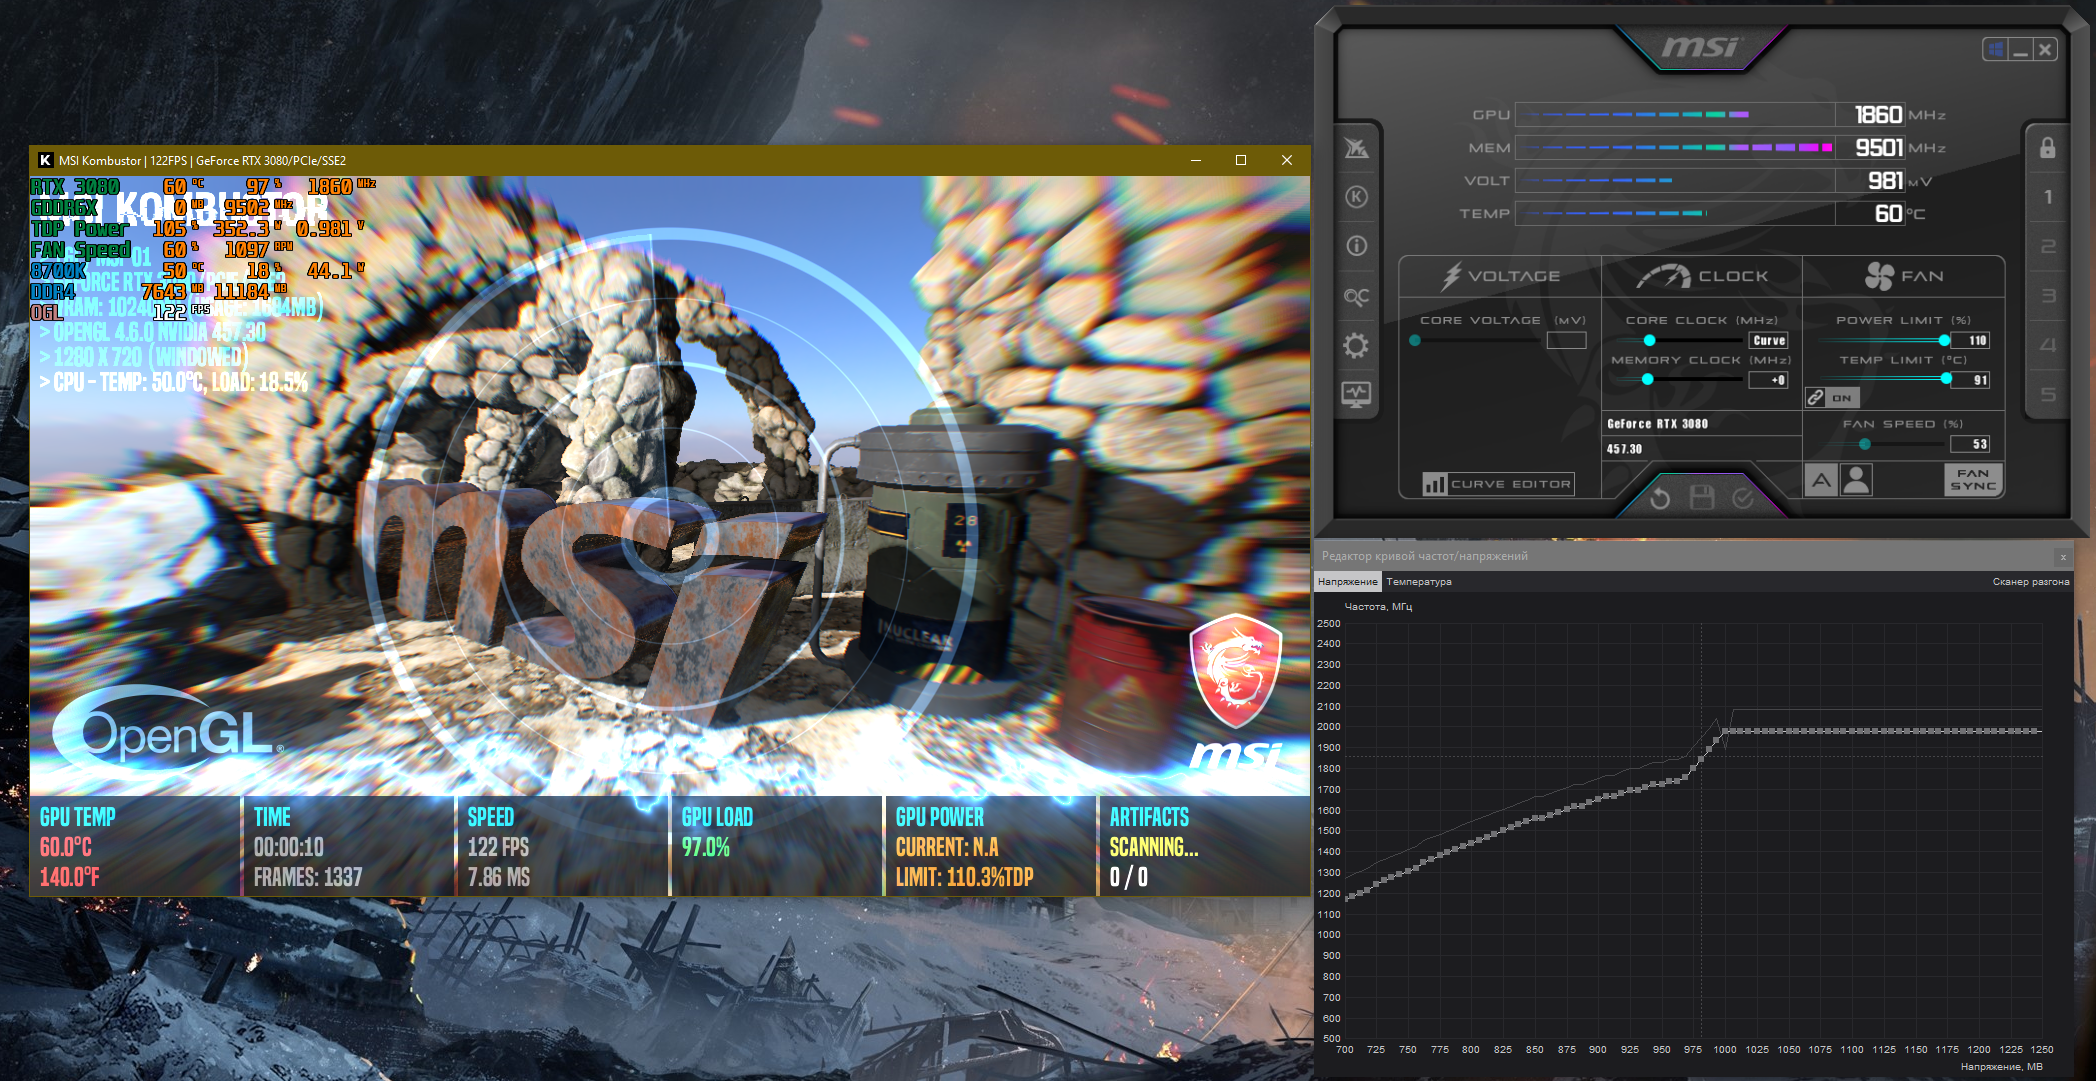Image resolution: width=2096 pixels, height=1081 pixels.
Task: Toggle the user-defined fan mode icon
Action: point(1856,480)
